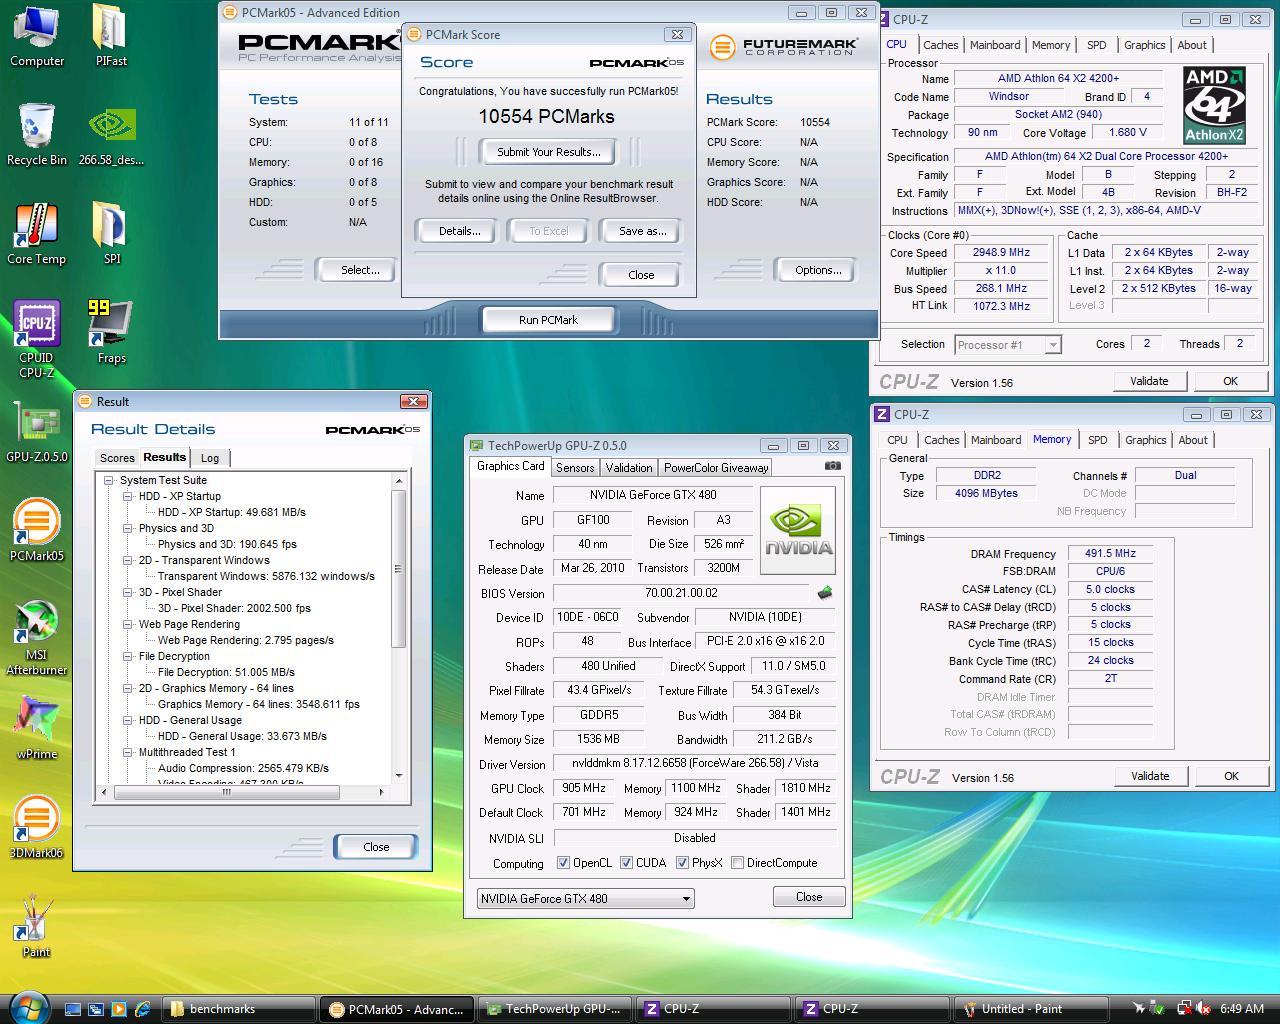Click the AMD Athlon X2 logo in CPU-Z
The image size is (1280, 1024).
(1214, 106)
